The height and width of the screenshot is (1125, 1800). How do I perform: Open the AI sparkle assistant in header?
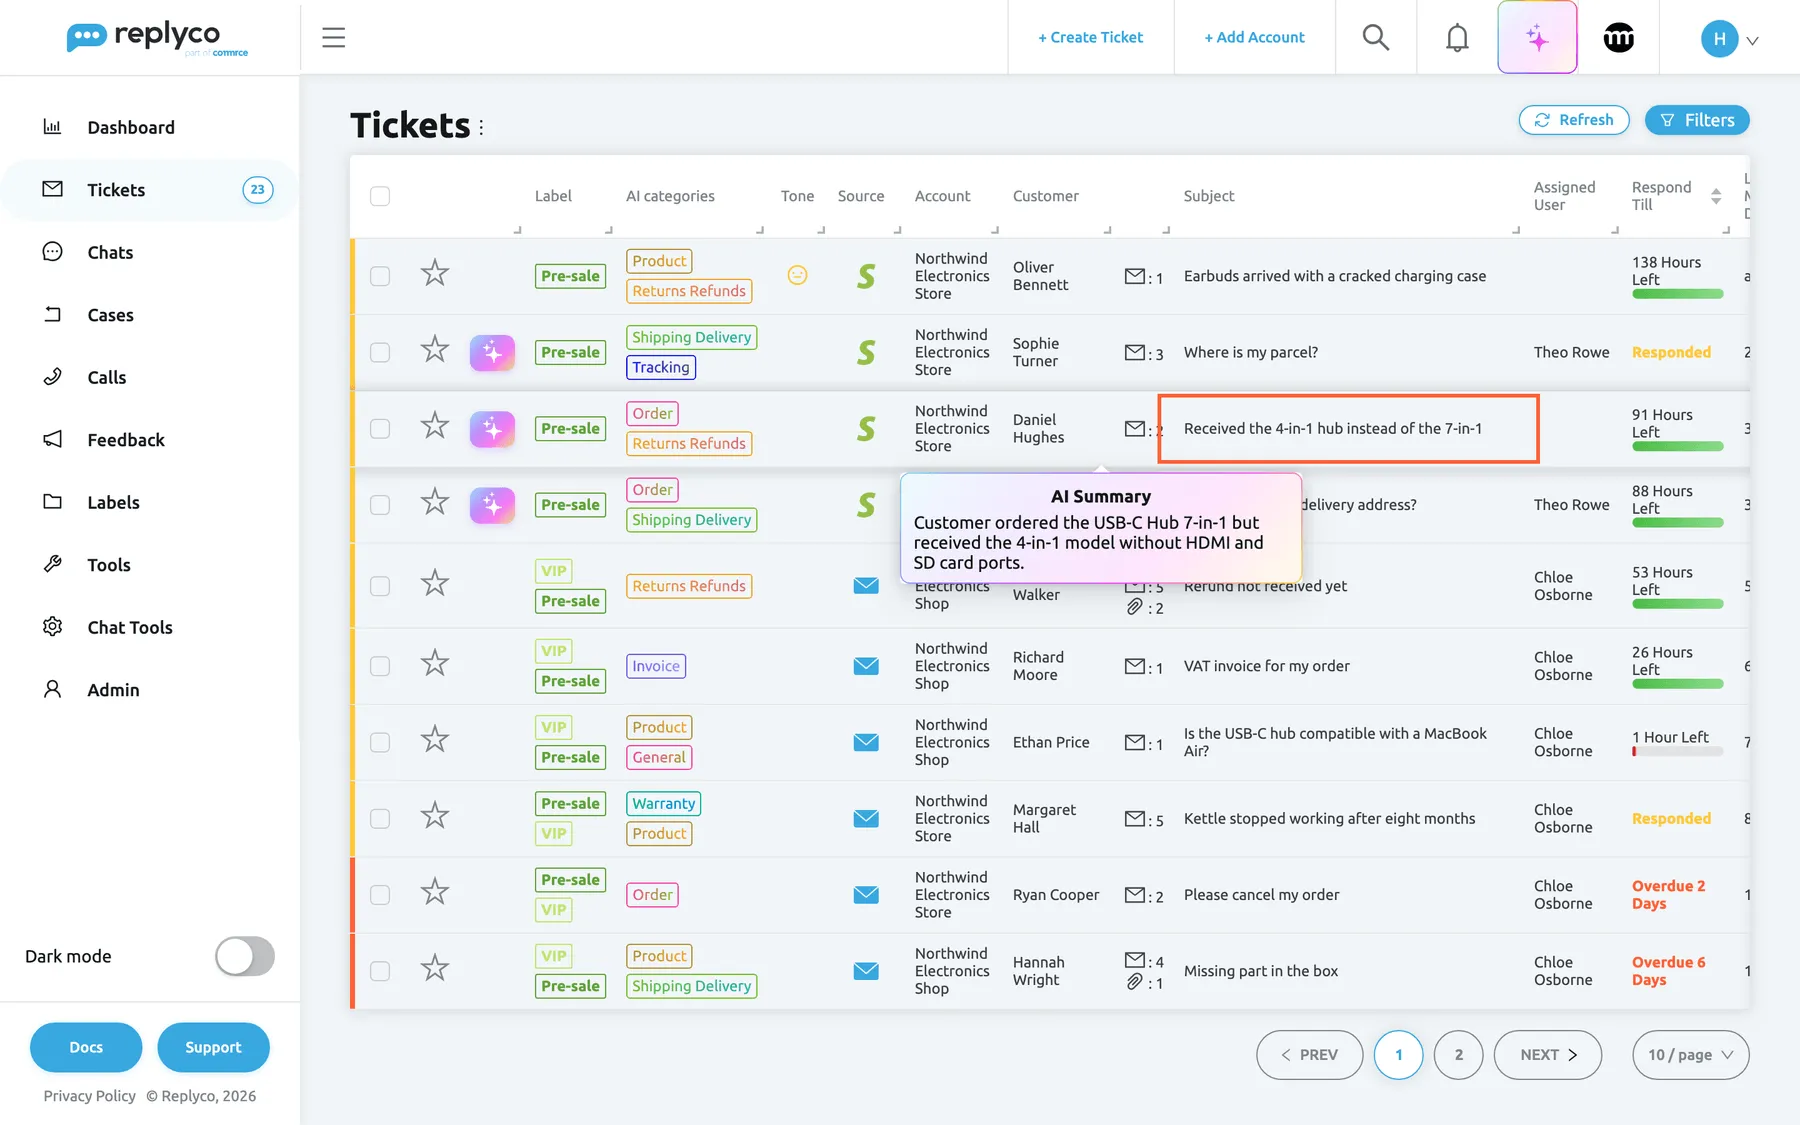(1537, 38)
